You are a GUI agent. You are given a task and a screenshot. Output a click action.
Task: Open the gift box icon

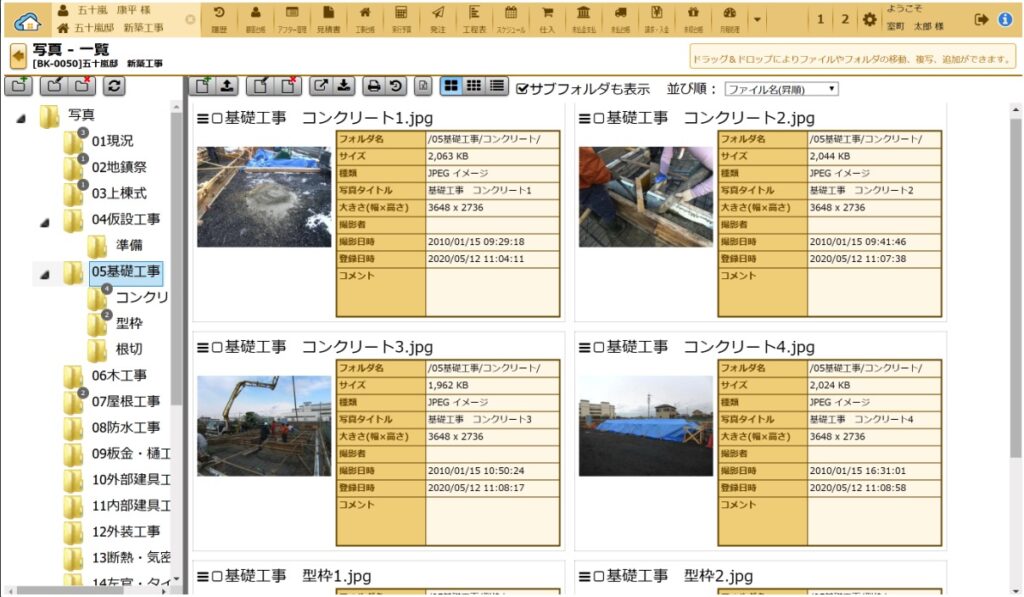click(693, 20)
